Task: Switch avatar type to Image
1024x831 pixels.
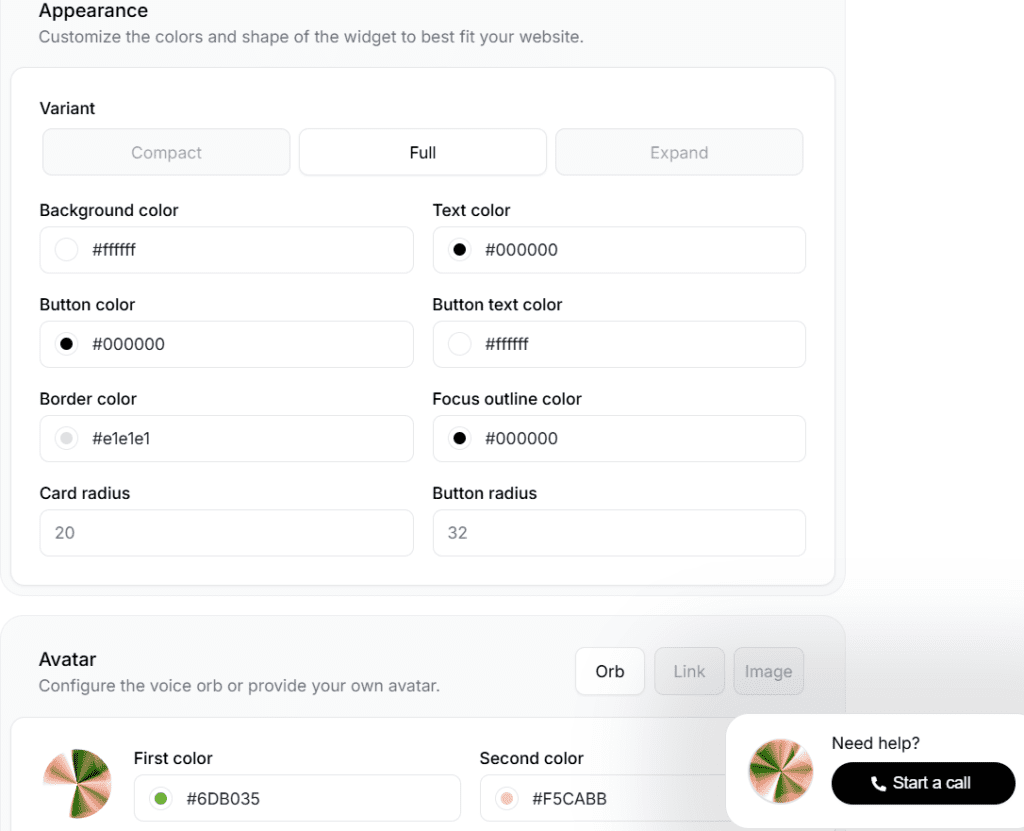Action: click(768, 671)
